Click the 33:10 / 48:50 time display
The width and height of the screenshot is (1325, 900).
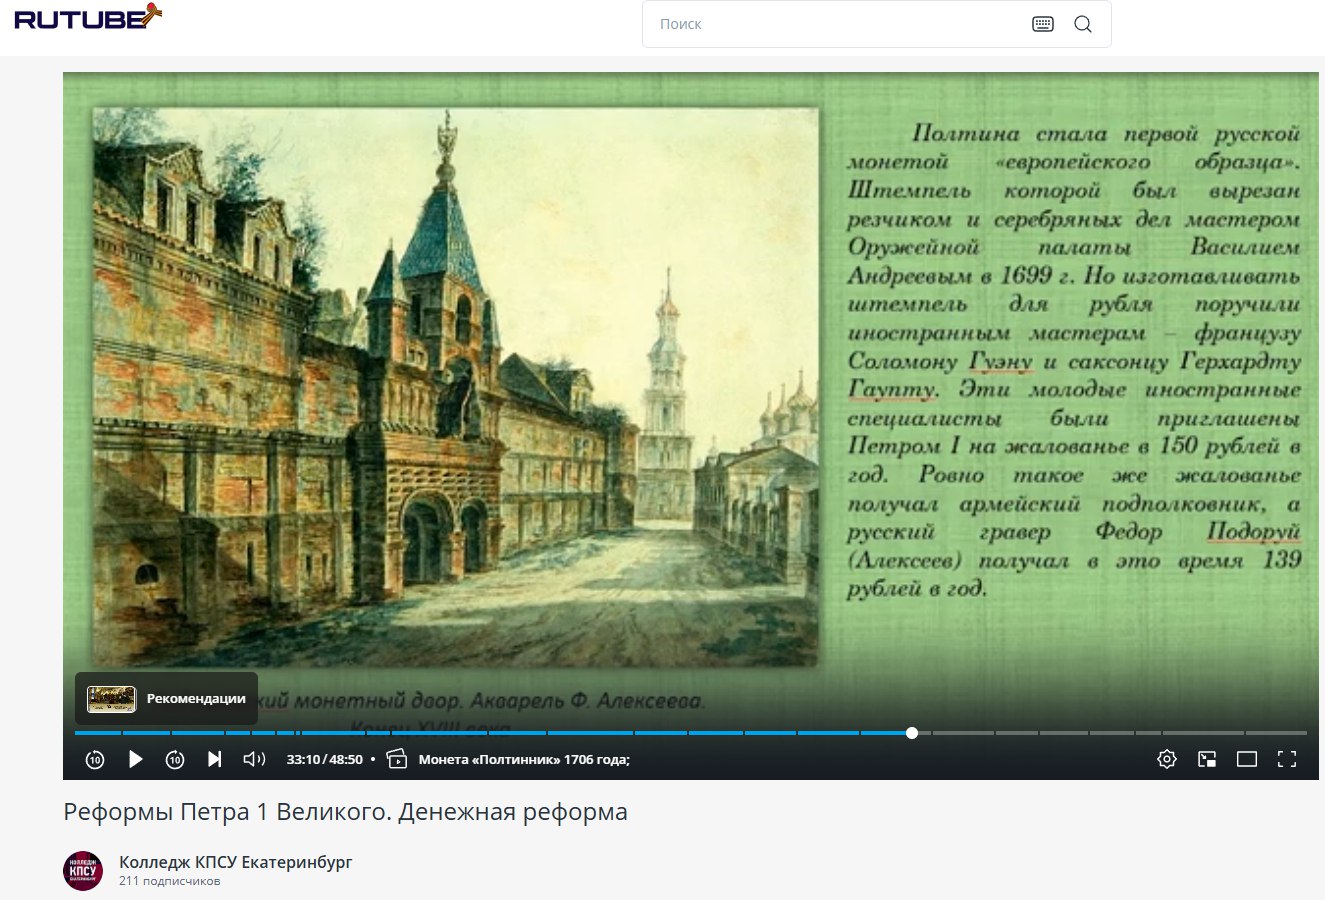tap(325, 759)
